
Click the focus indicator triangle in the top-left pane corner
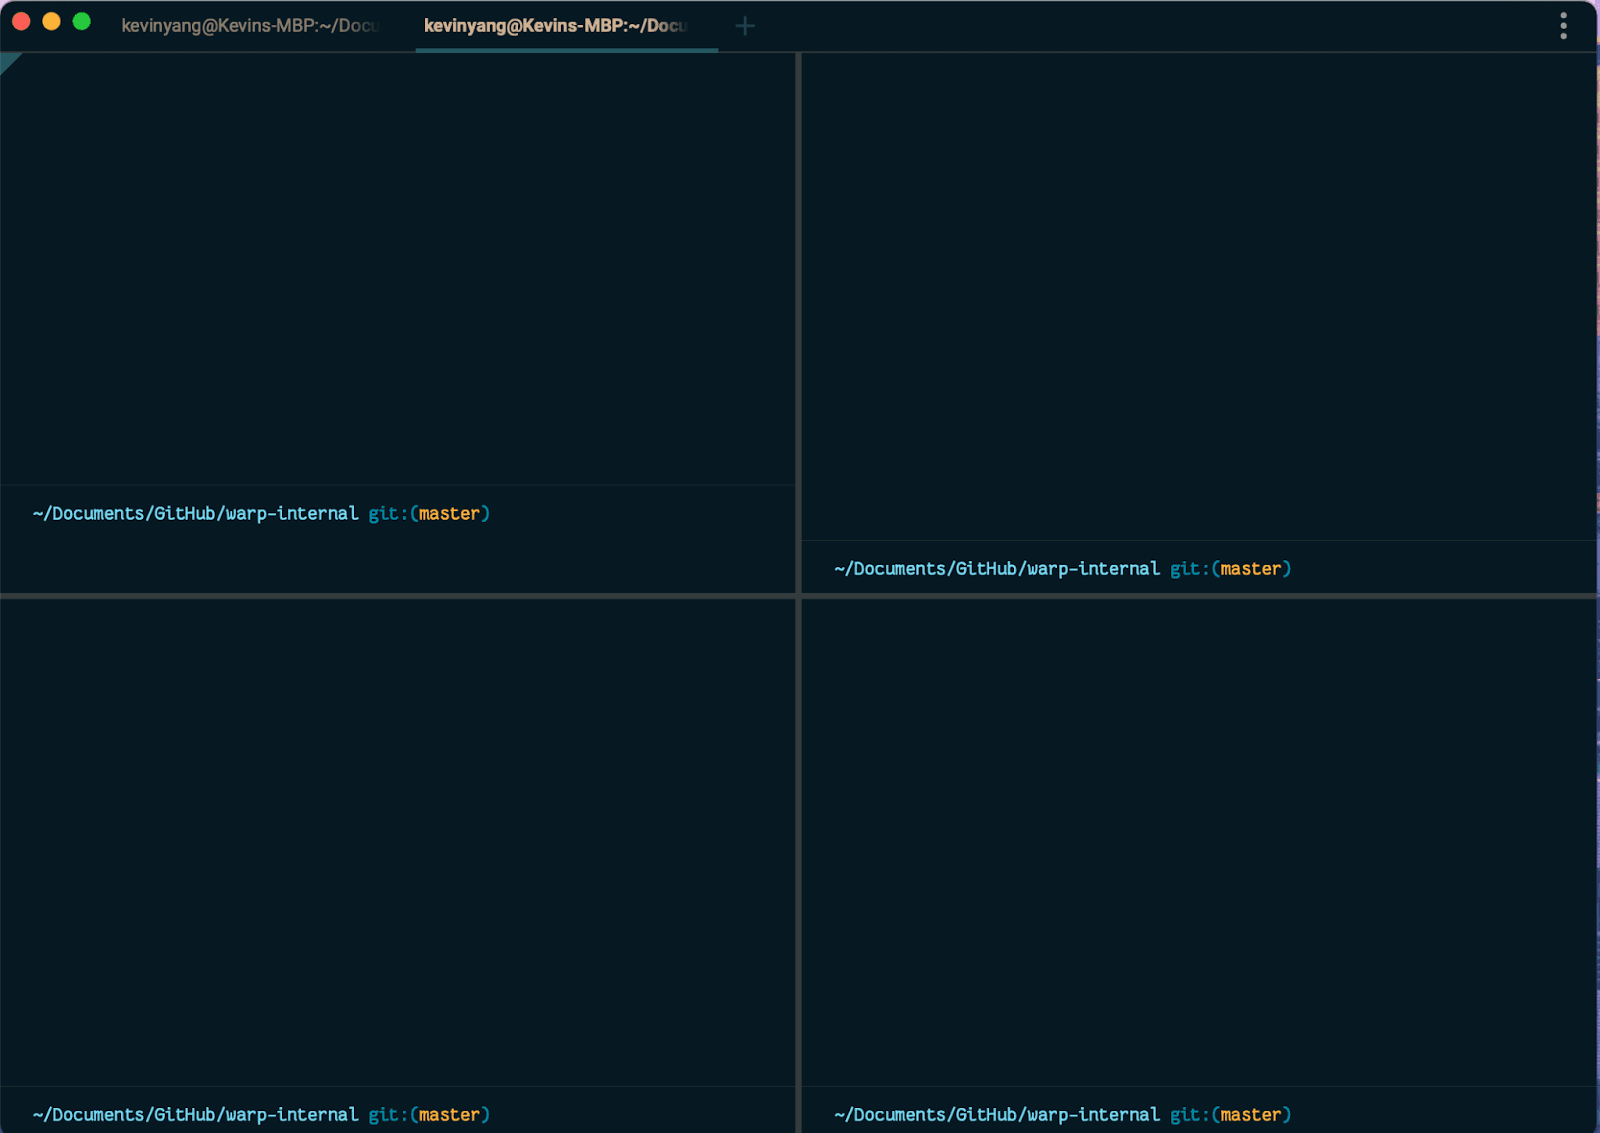[x=9, y=62]
